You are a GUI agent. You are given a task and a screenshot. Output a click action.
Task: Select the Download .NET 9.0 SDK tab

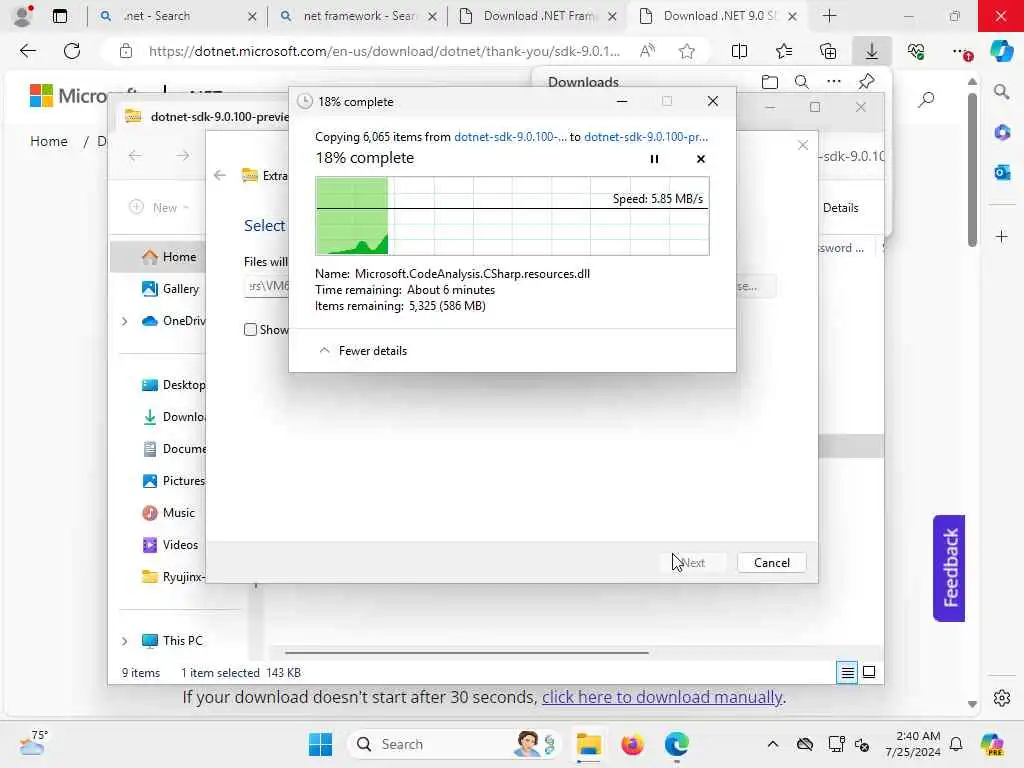(717, 16)
